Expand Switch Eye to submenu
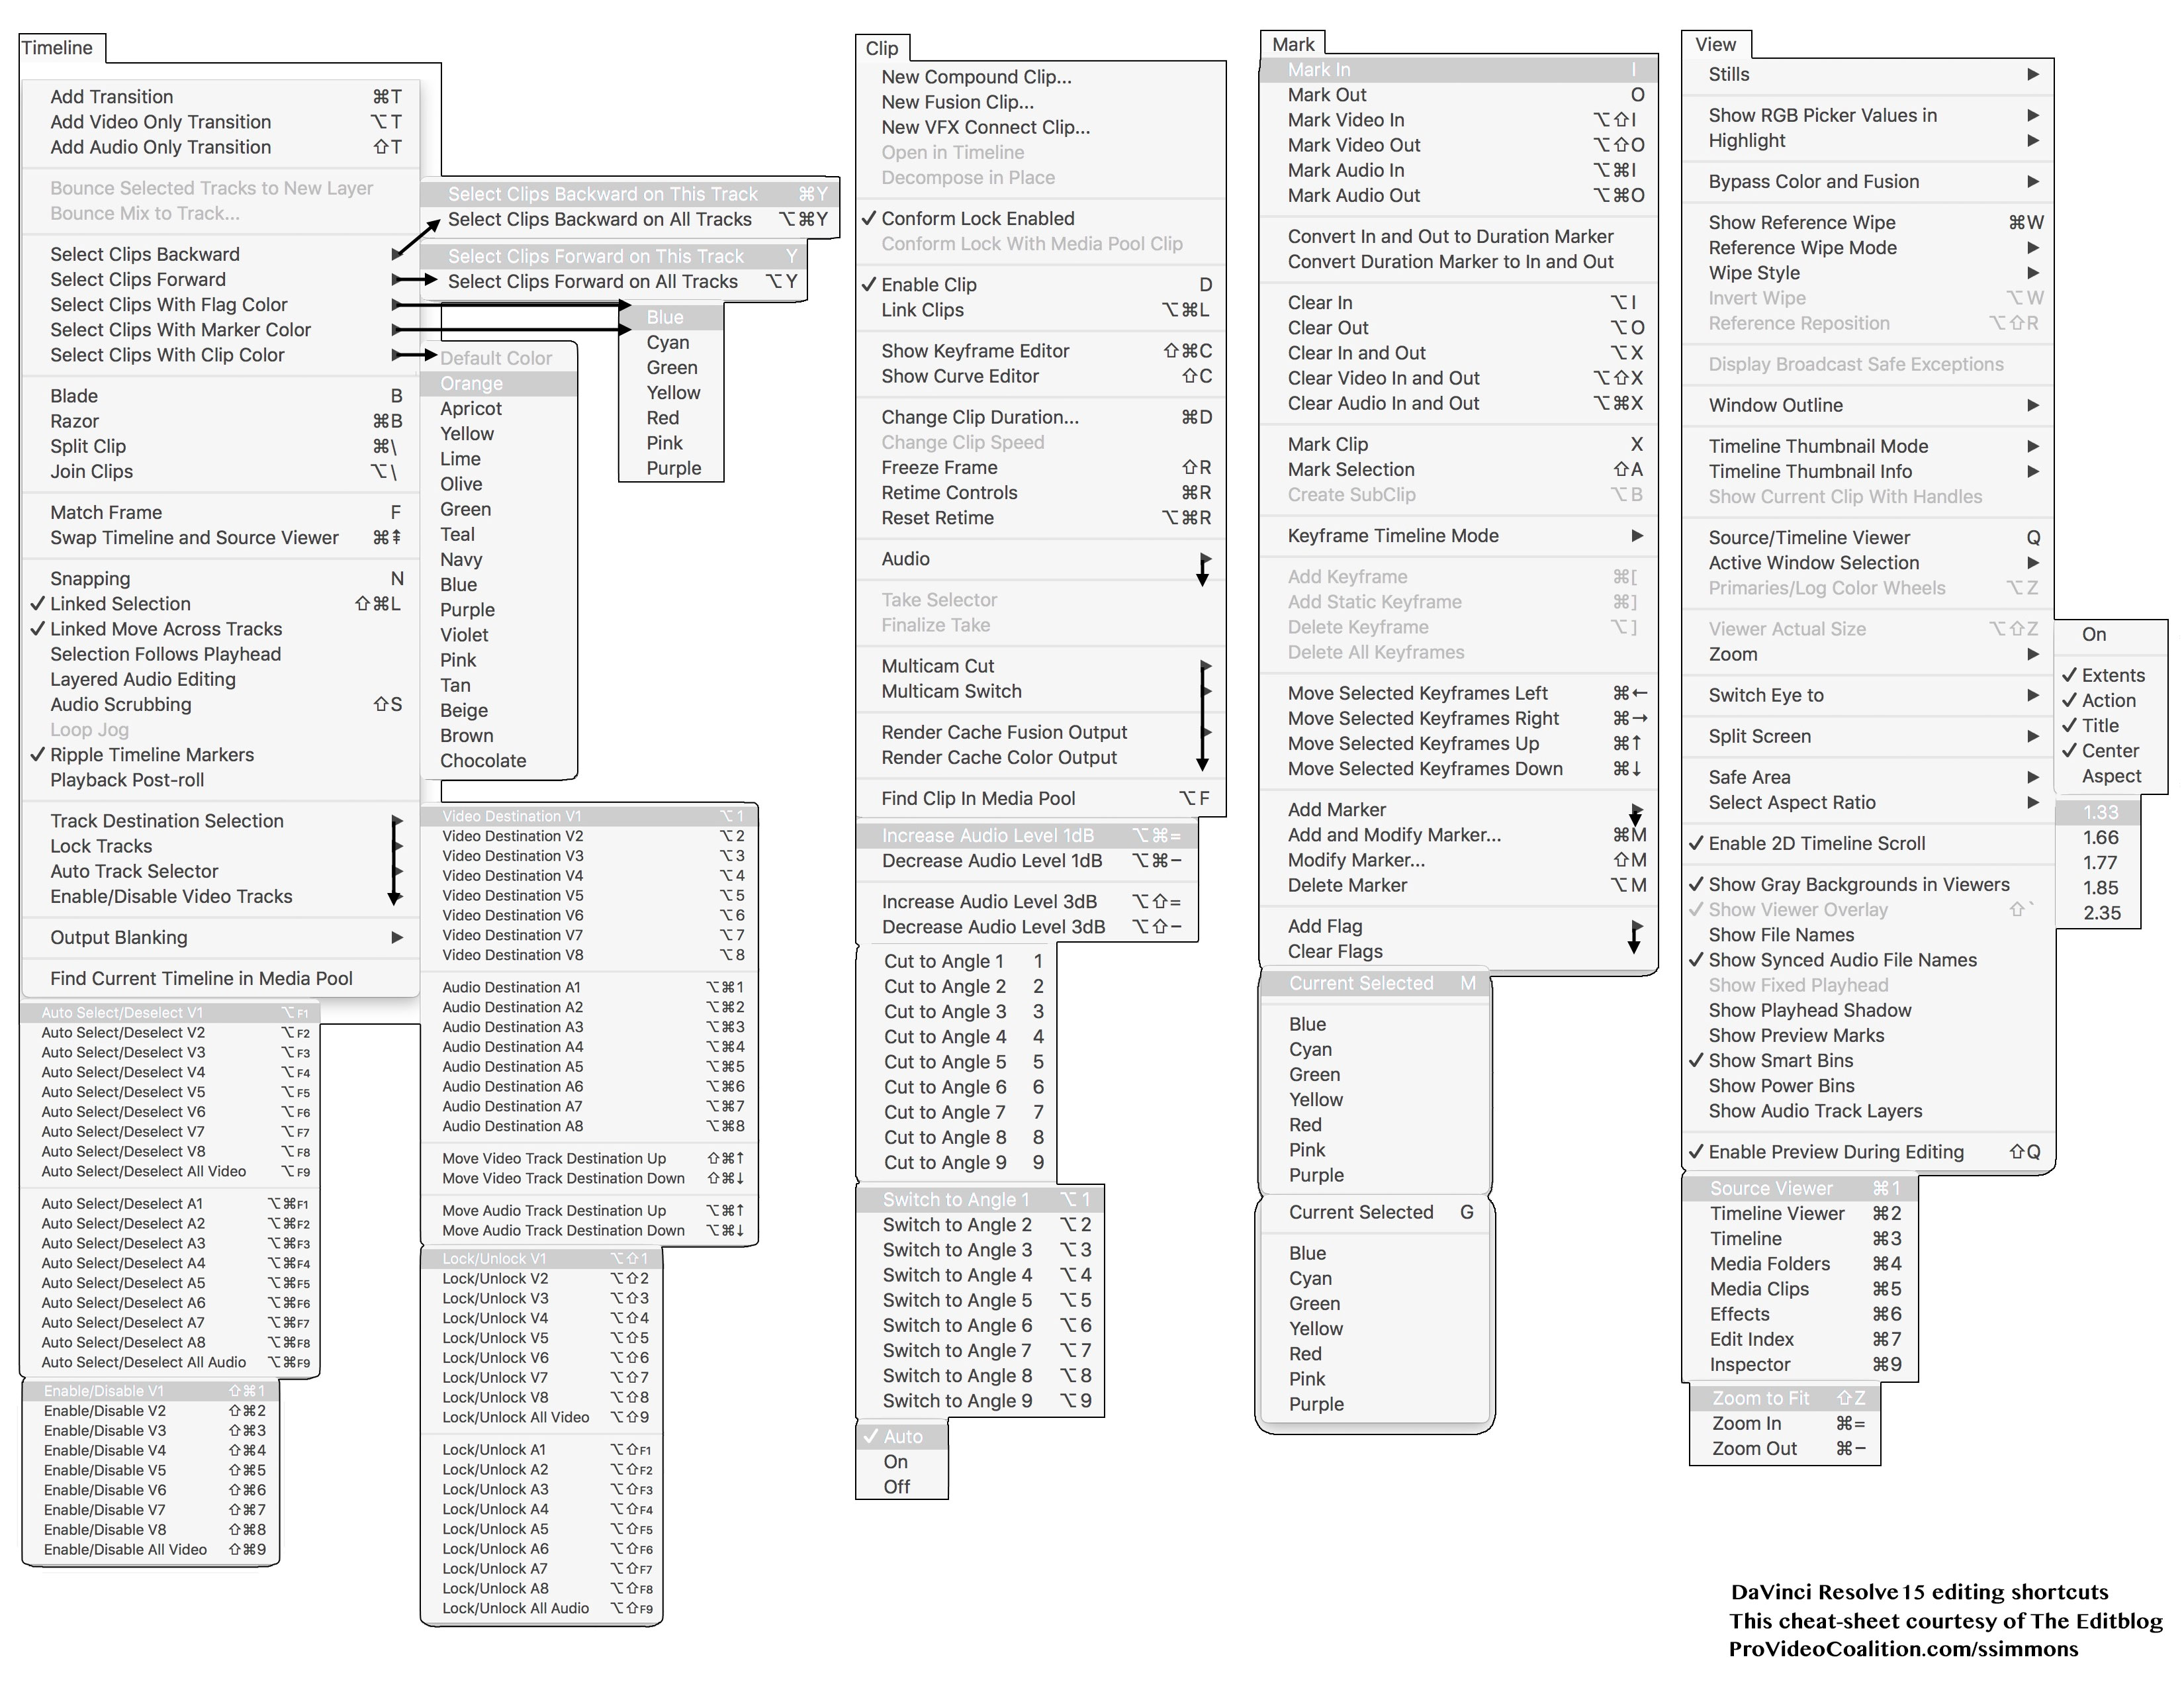The width and height of the screenshot is (2184, 1688). 1868,695
